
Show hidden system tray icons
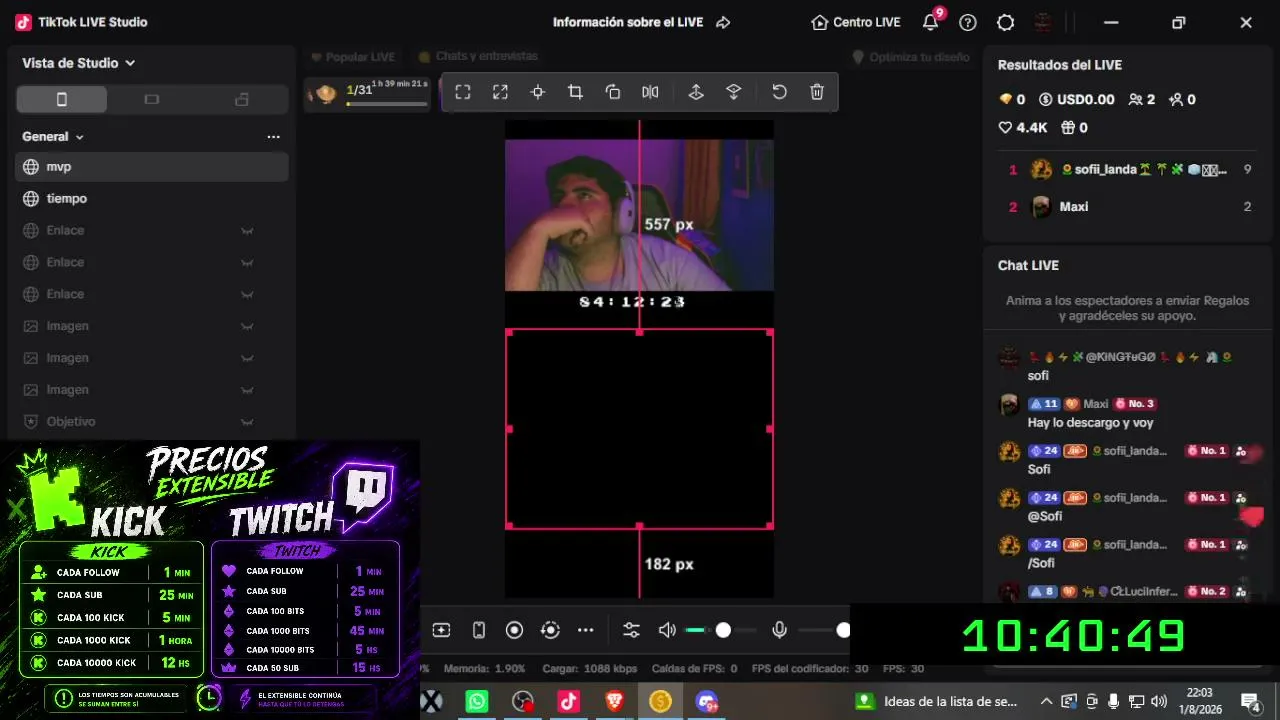1046,702
